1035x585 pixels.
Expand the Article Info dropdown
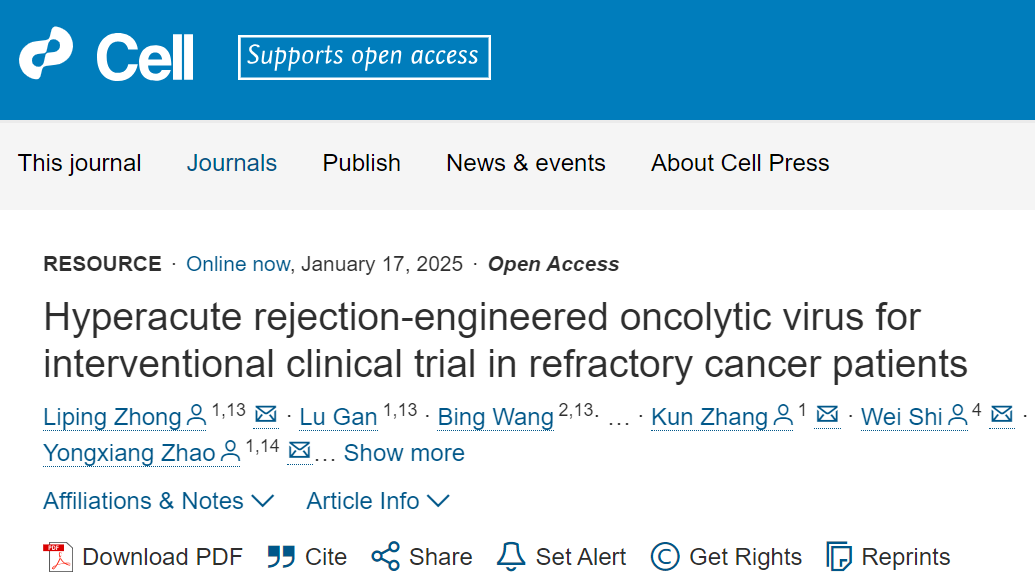(x=378, y=501)
